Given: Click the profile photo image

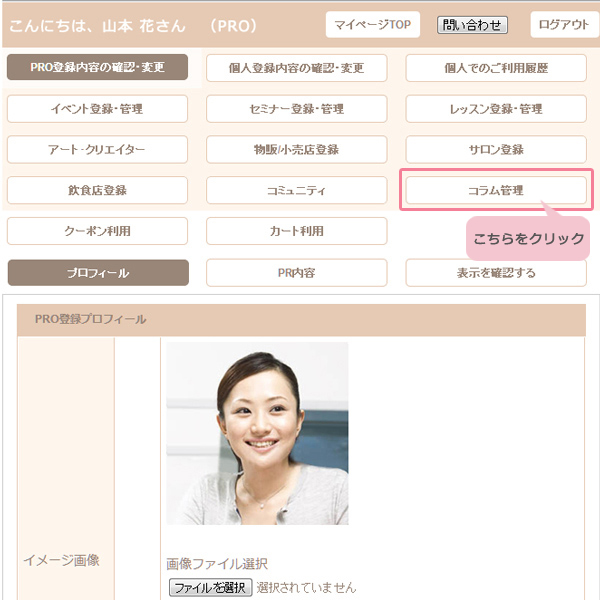Looking at the screenshot, I should [257, 434].
